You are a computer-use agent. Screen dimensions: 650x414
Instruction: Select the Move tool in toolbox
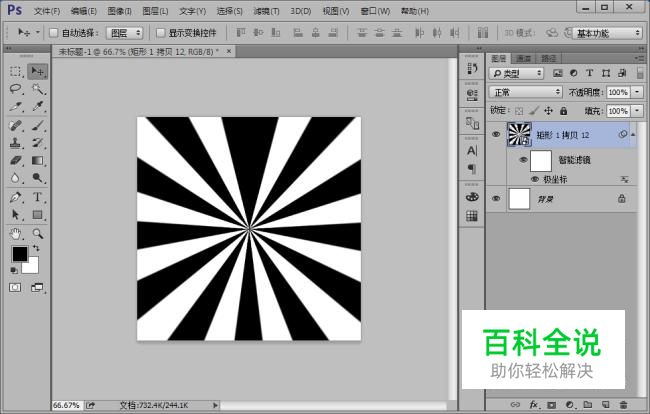point(37,71)
